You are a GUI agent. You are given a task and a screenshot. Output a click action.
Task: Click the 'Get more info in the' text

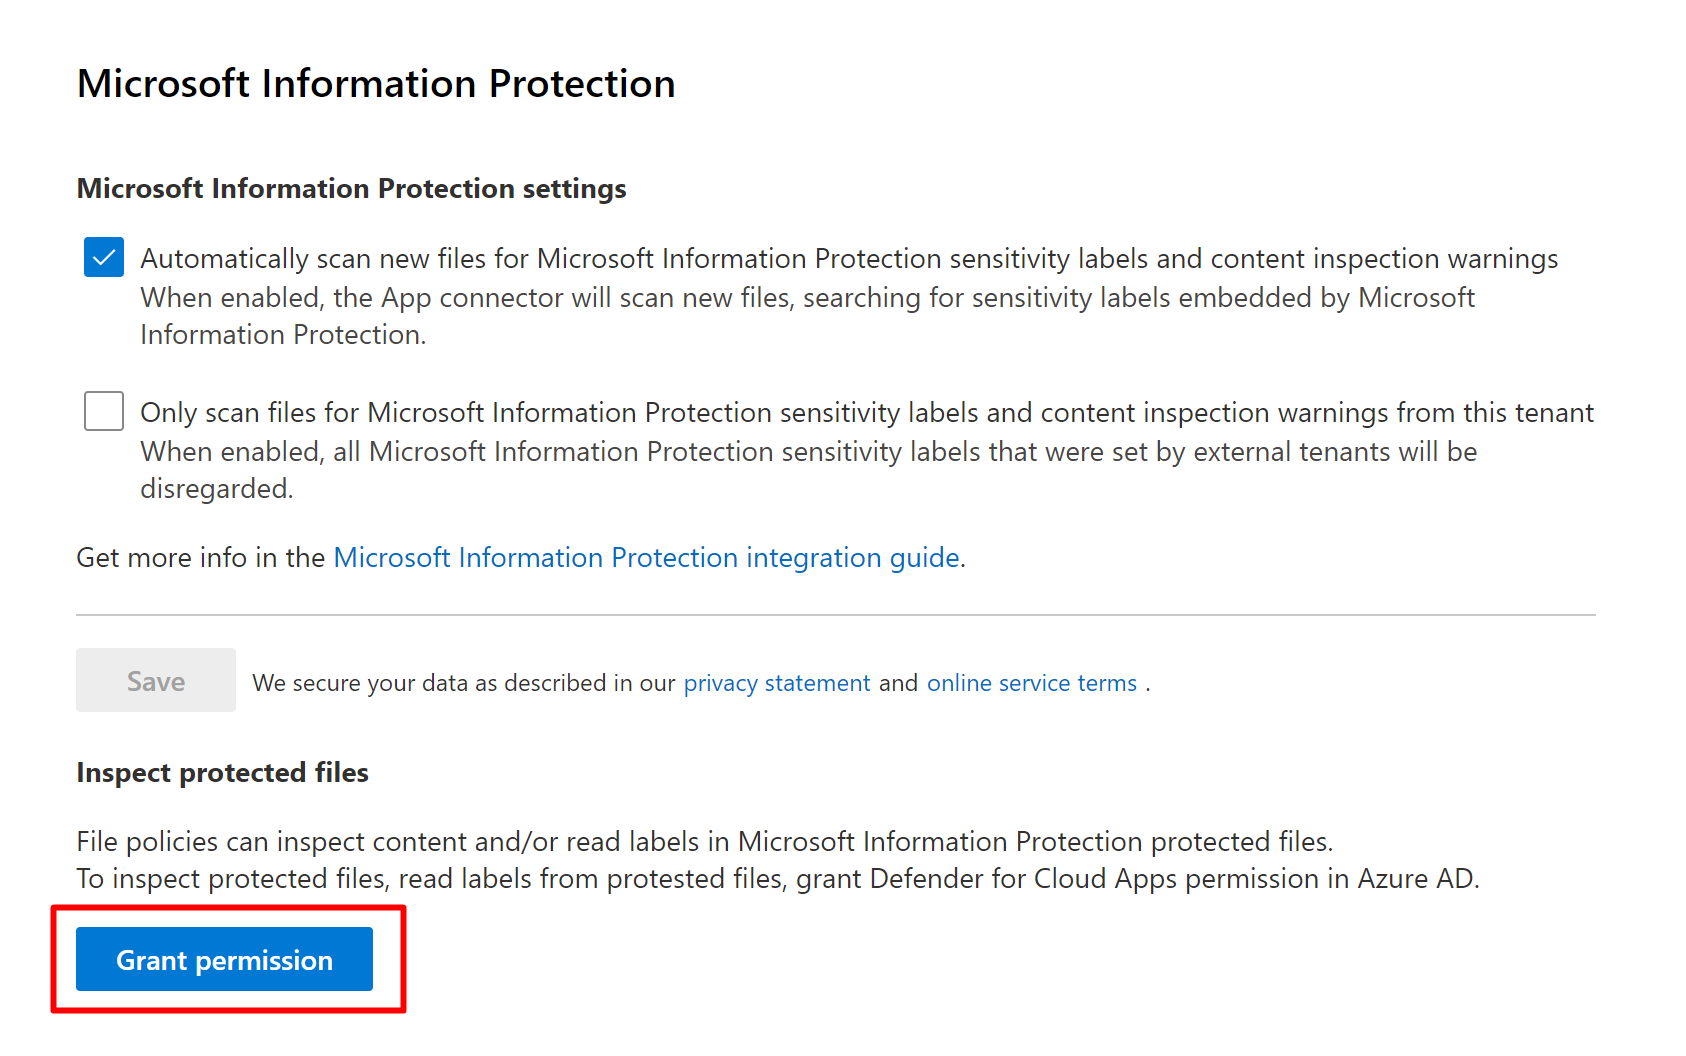pyautogui.click(x=200, y=558)
